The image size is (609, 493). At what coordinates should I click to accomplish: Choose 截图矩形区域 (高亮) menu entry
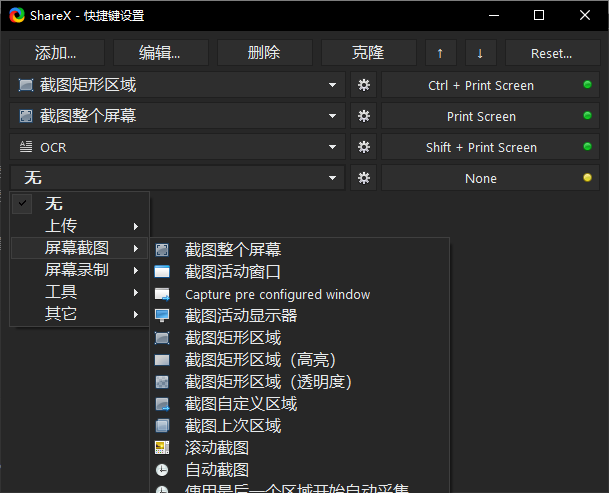(299, 360)
